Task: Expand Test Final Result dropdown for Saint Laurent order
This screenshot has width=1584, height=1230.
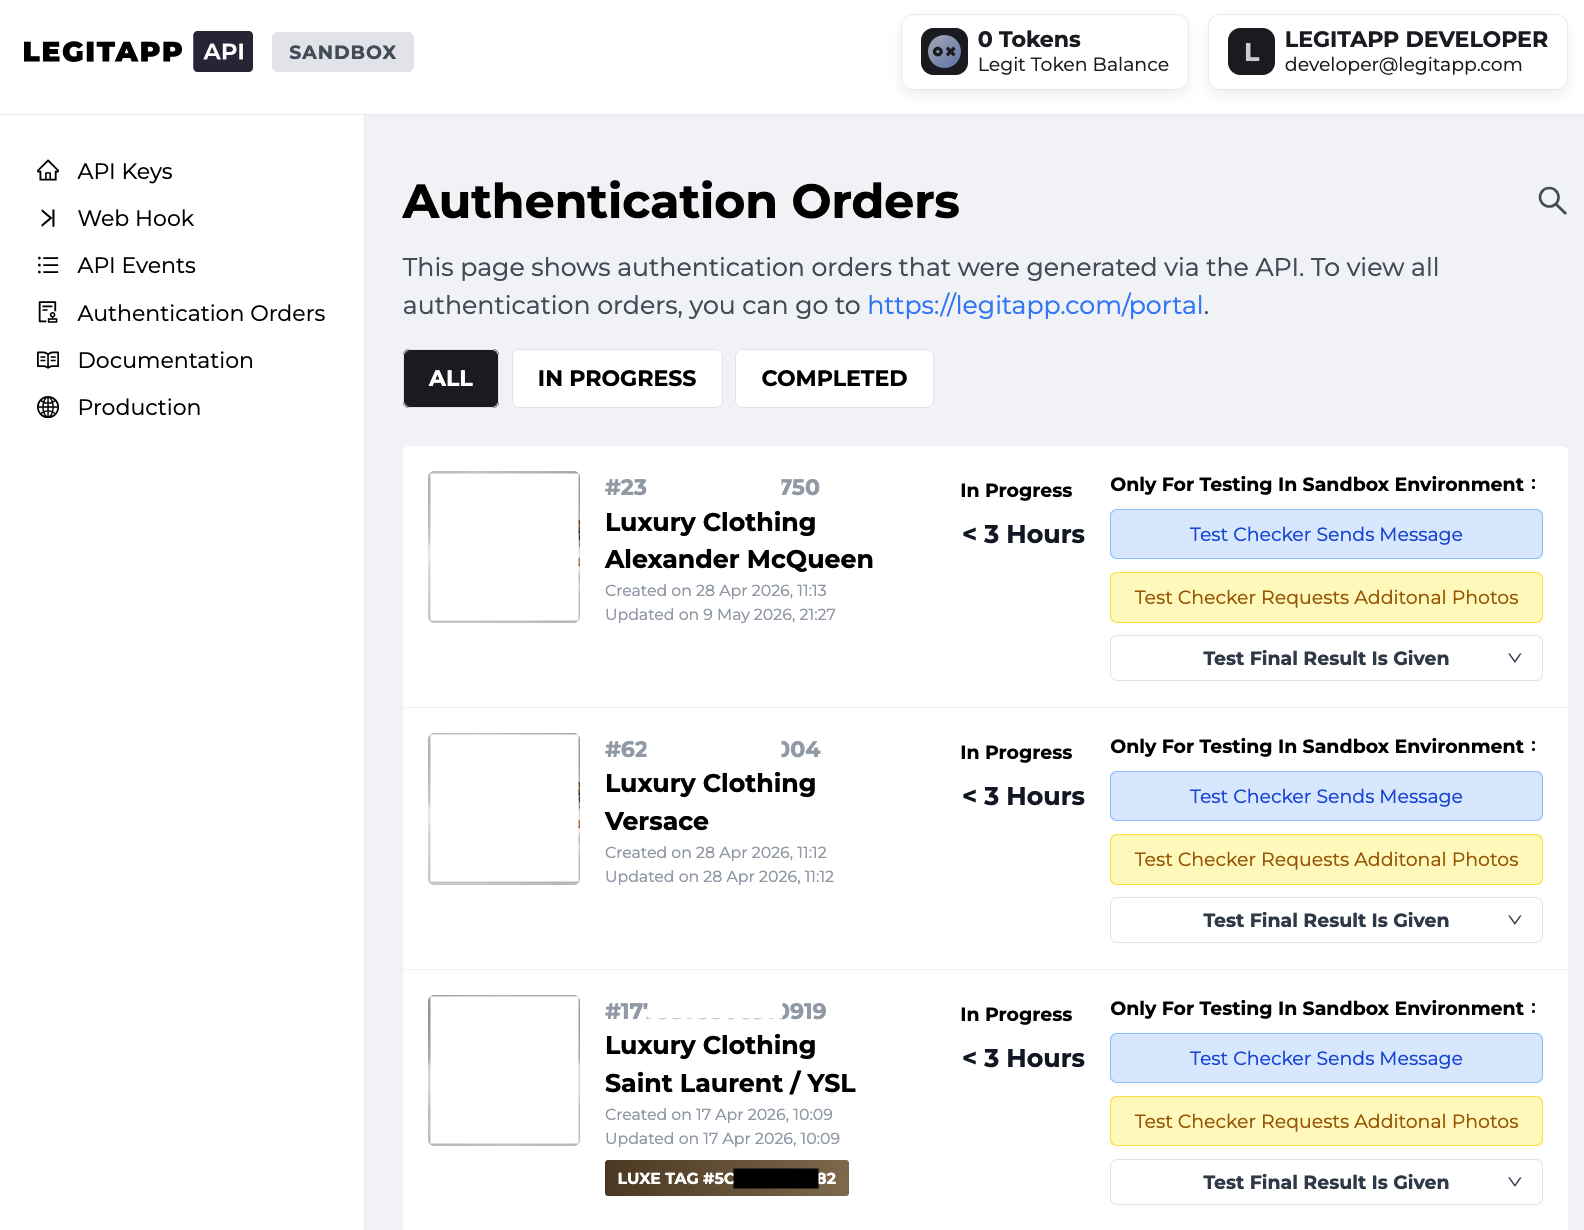Action: pos(1326,1182)
